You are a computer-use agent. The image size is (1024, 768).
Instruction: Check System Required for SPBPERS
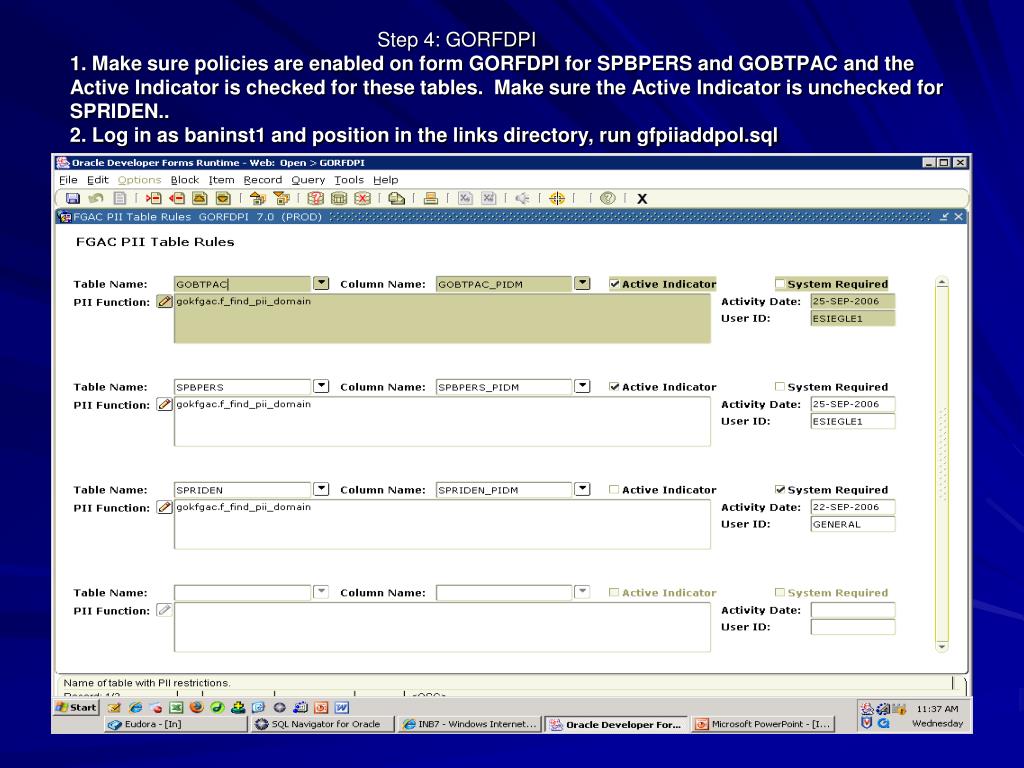(780, 387)
